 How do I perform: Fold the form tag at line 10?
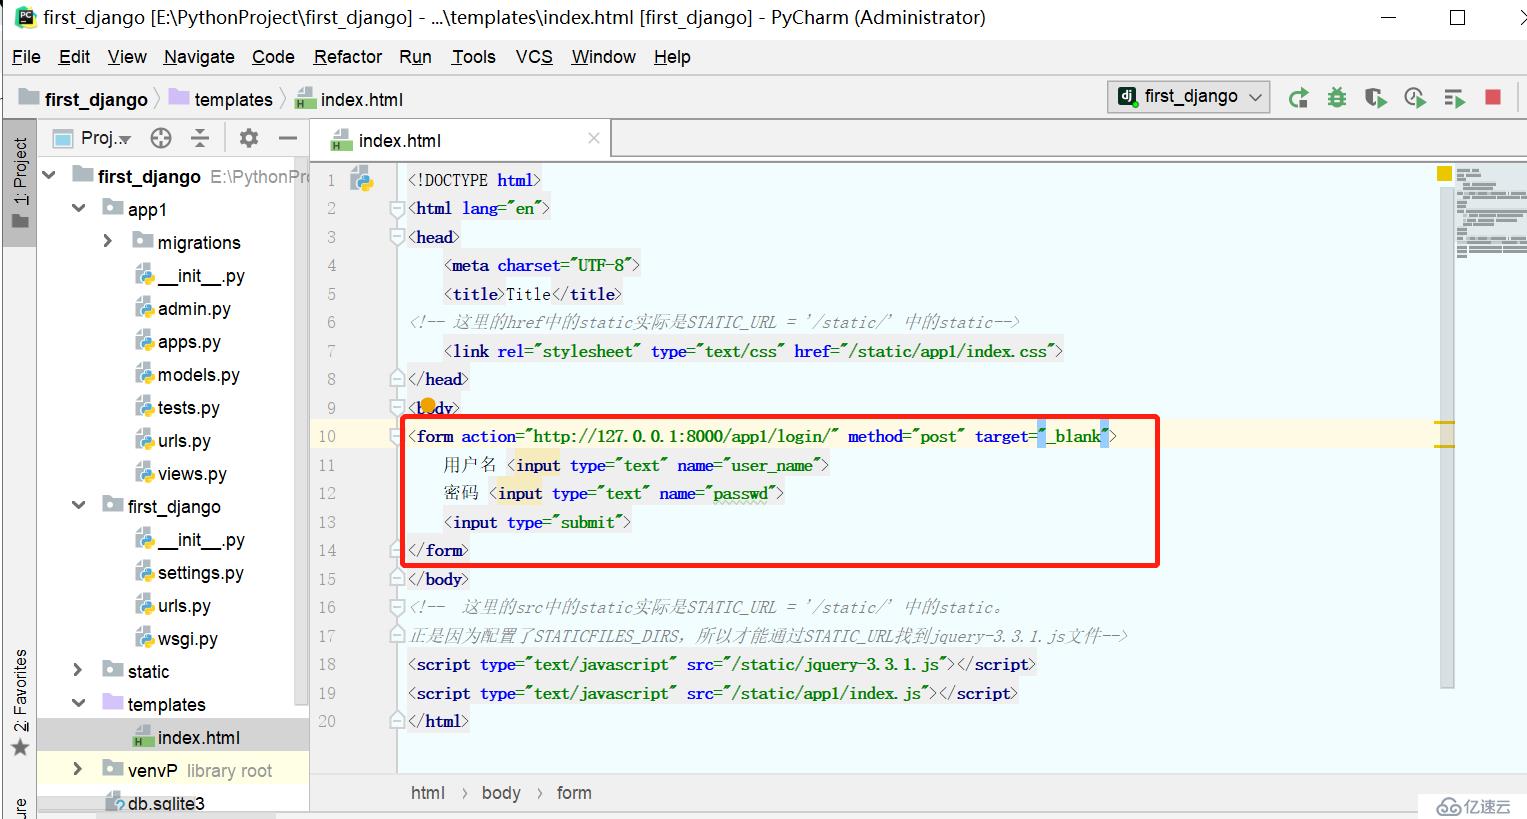pyautogui.click(x=397, y=436)
